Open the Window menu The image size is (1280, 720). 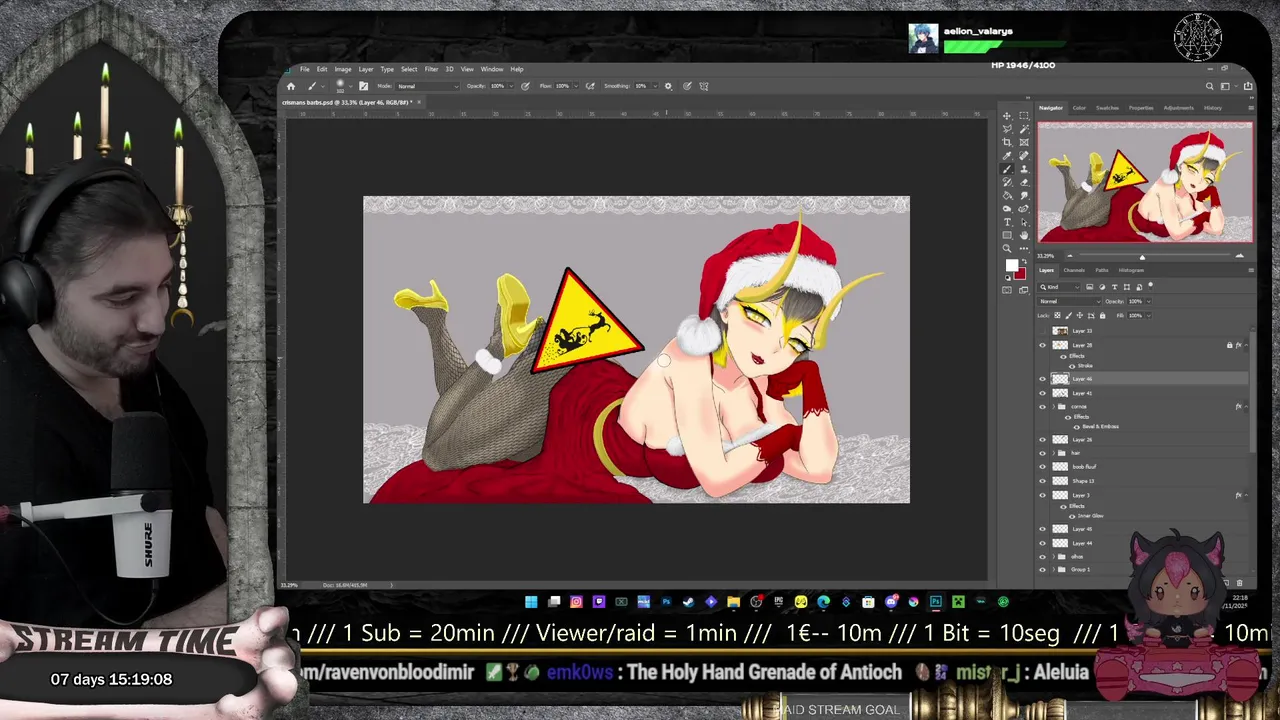click(x=492, y=69)
